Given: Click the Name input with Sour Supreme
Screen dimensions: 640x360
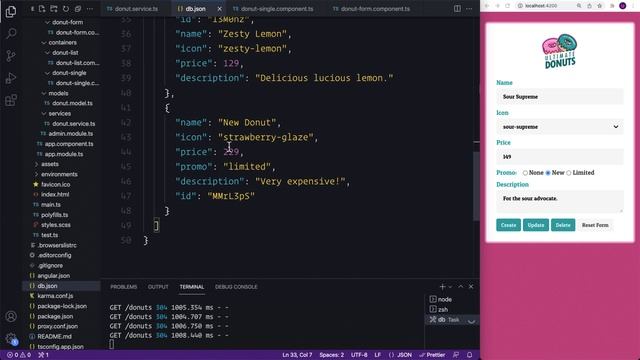Looking at the screenshot, I should click(x=560, y=97).
